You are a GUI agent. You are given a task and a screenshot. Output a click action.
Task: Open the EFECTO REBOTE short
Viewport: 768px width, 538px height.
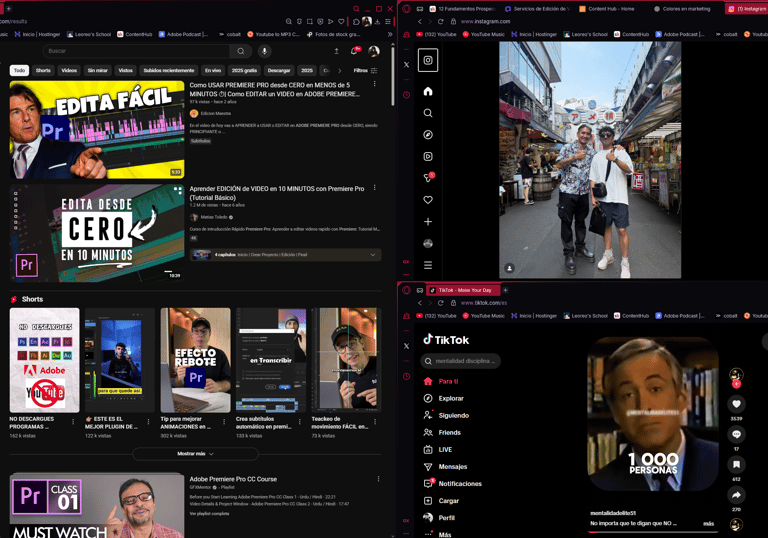click(195, 360)
